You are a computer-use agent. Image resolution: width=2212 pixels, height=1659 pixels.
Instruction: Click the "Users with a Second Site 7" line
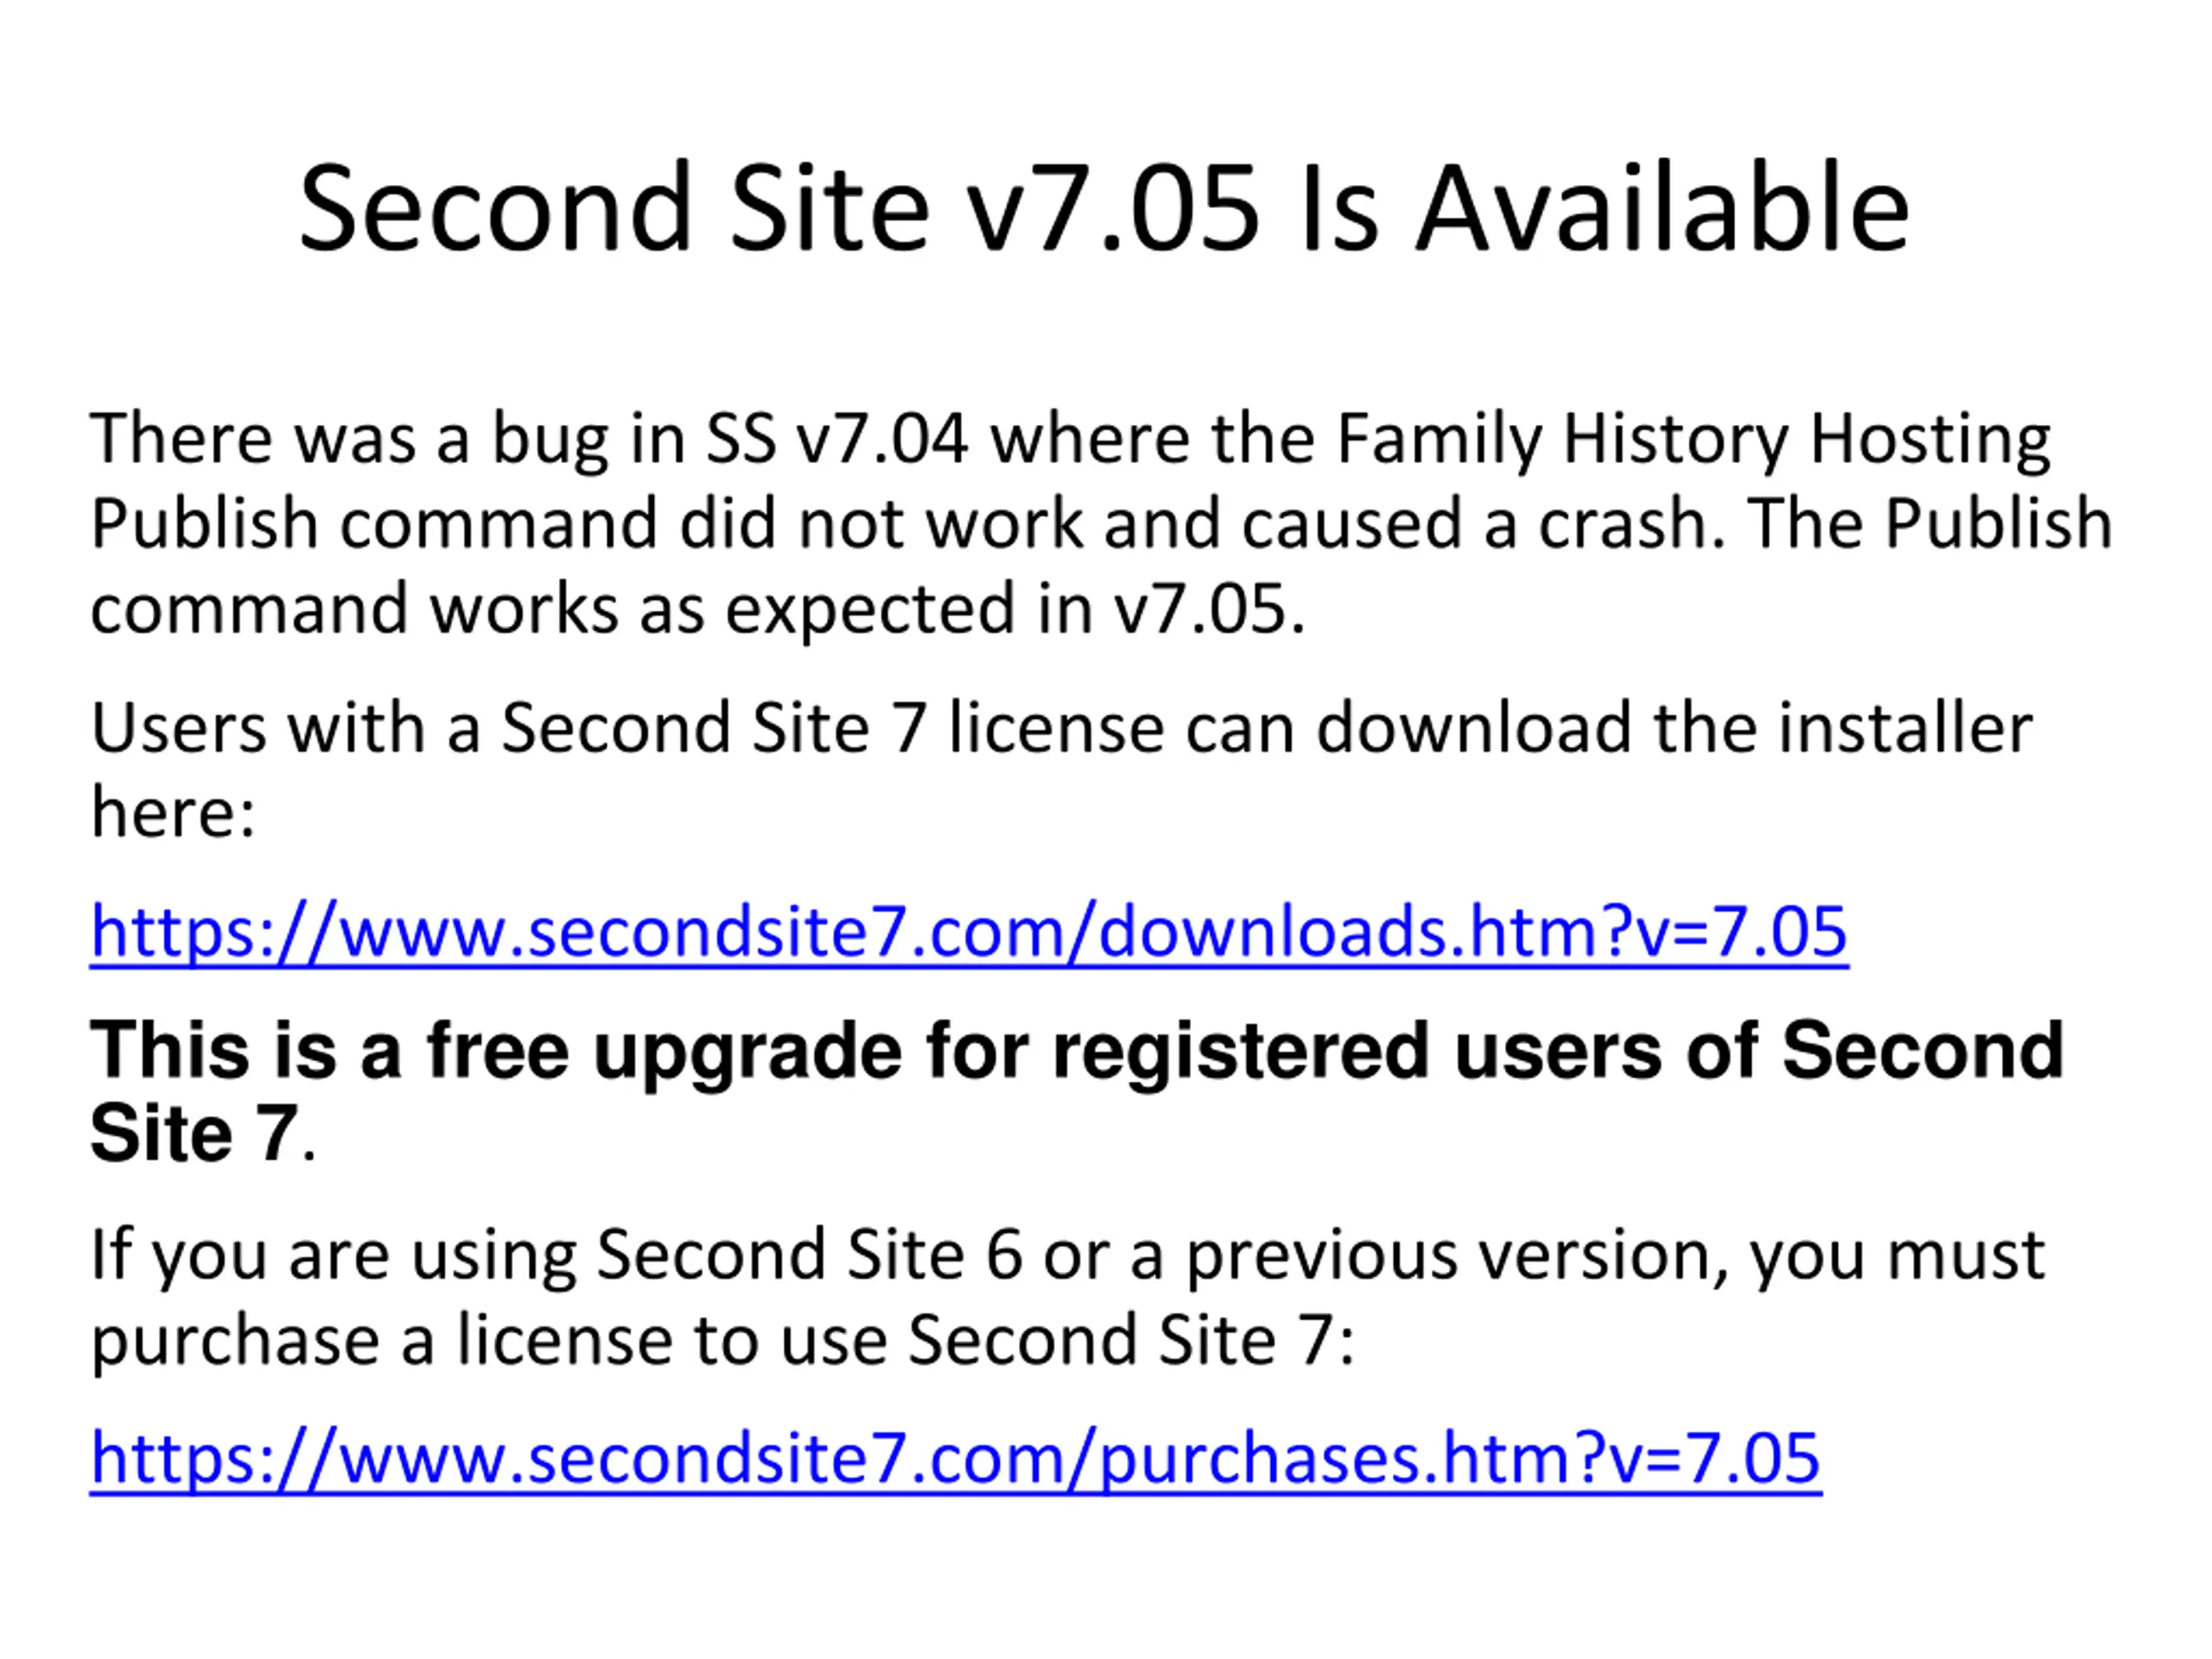pos(507,727)
